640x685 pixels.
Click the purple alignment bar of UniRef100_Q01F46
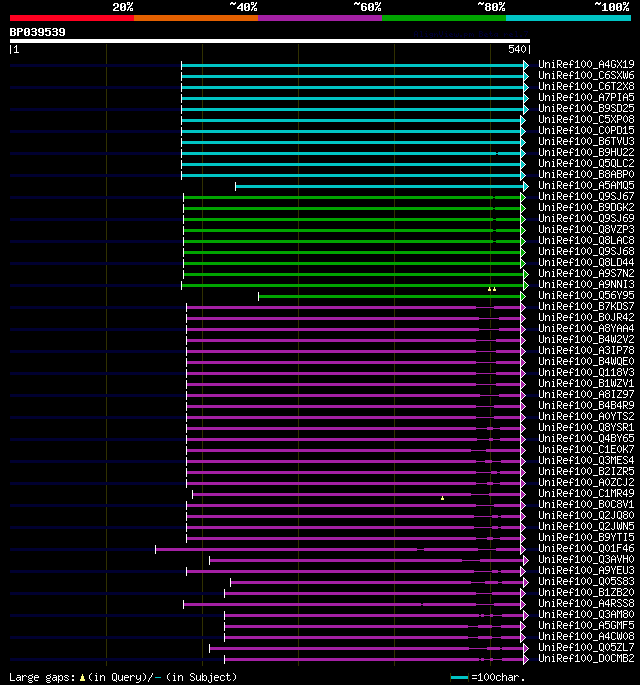[x=338, y=549]
